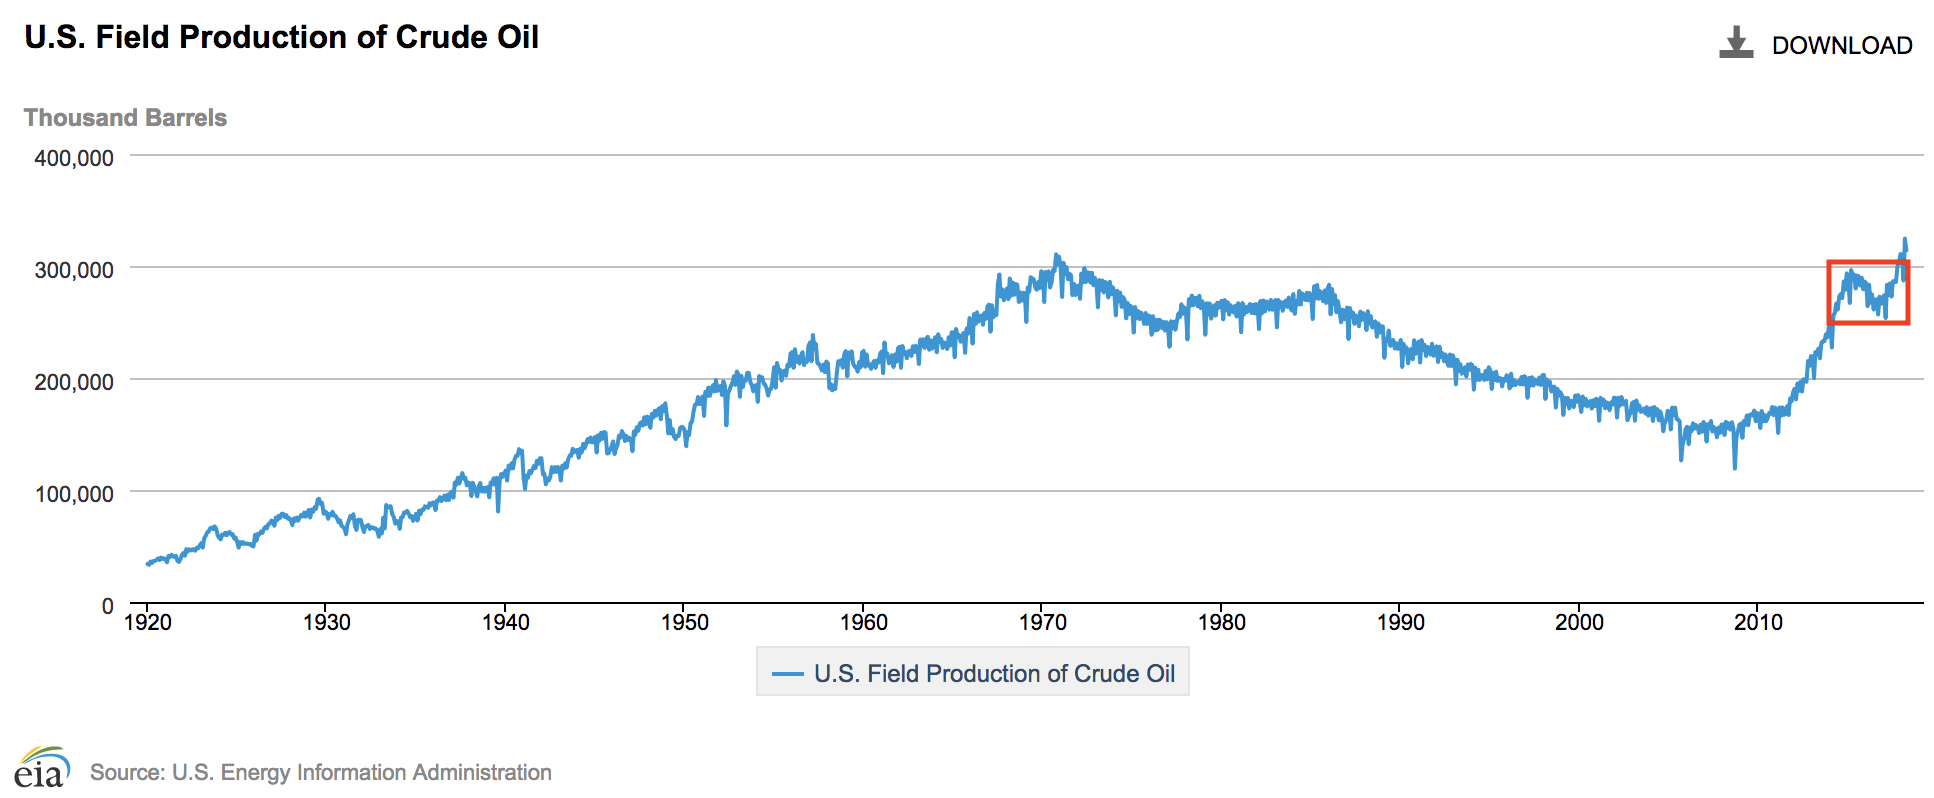Open the eia logo
The image size is (1934, 798).
(42, 768)
